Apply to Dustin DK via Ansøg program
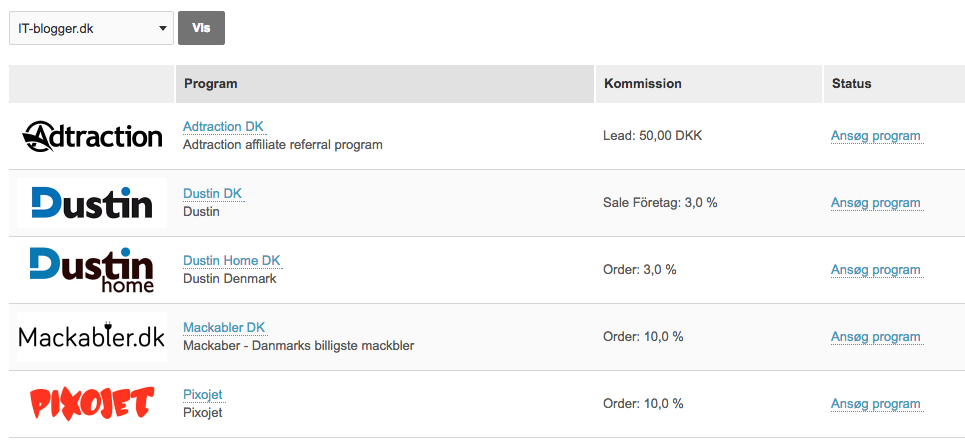The image size is (965, 446). 876,203
